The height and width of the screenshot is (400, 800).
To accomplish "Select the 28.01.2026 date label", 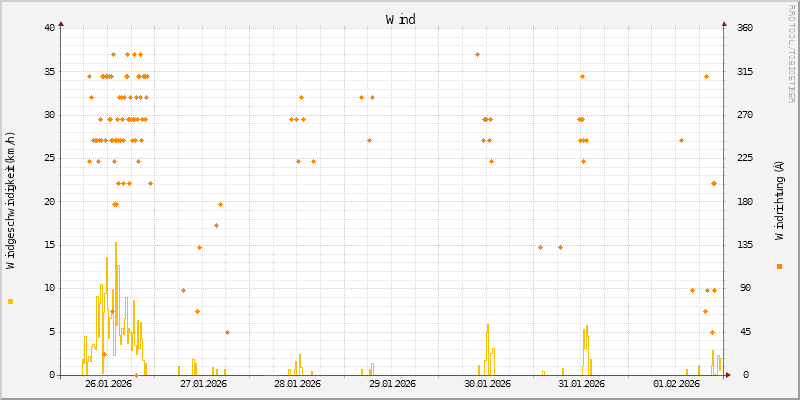I will click(x=298, y=383).
